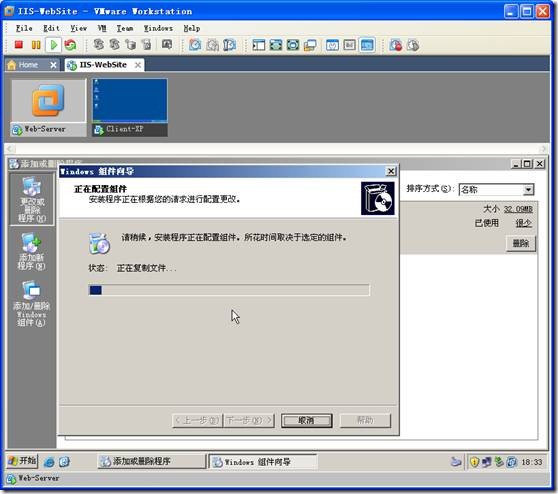Close the Windows 组件向导 dialog
The image size is (558, 494).
391,171
